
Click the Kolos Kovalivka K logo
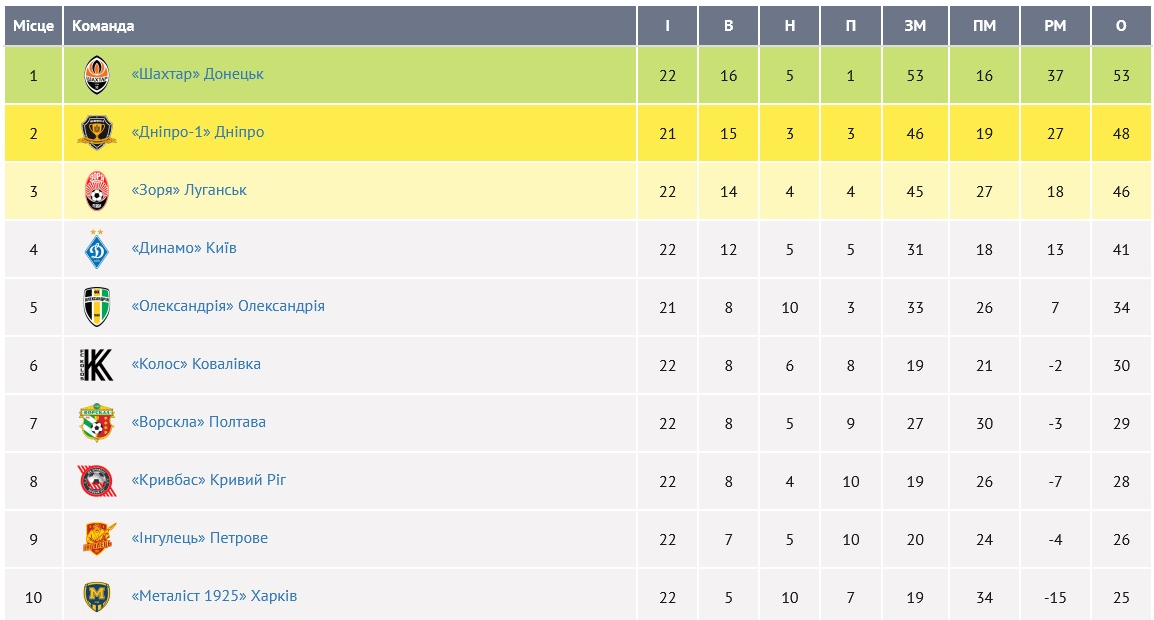click(x=97, y=365)
